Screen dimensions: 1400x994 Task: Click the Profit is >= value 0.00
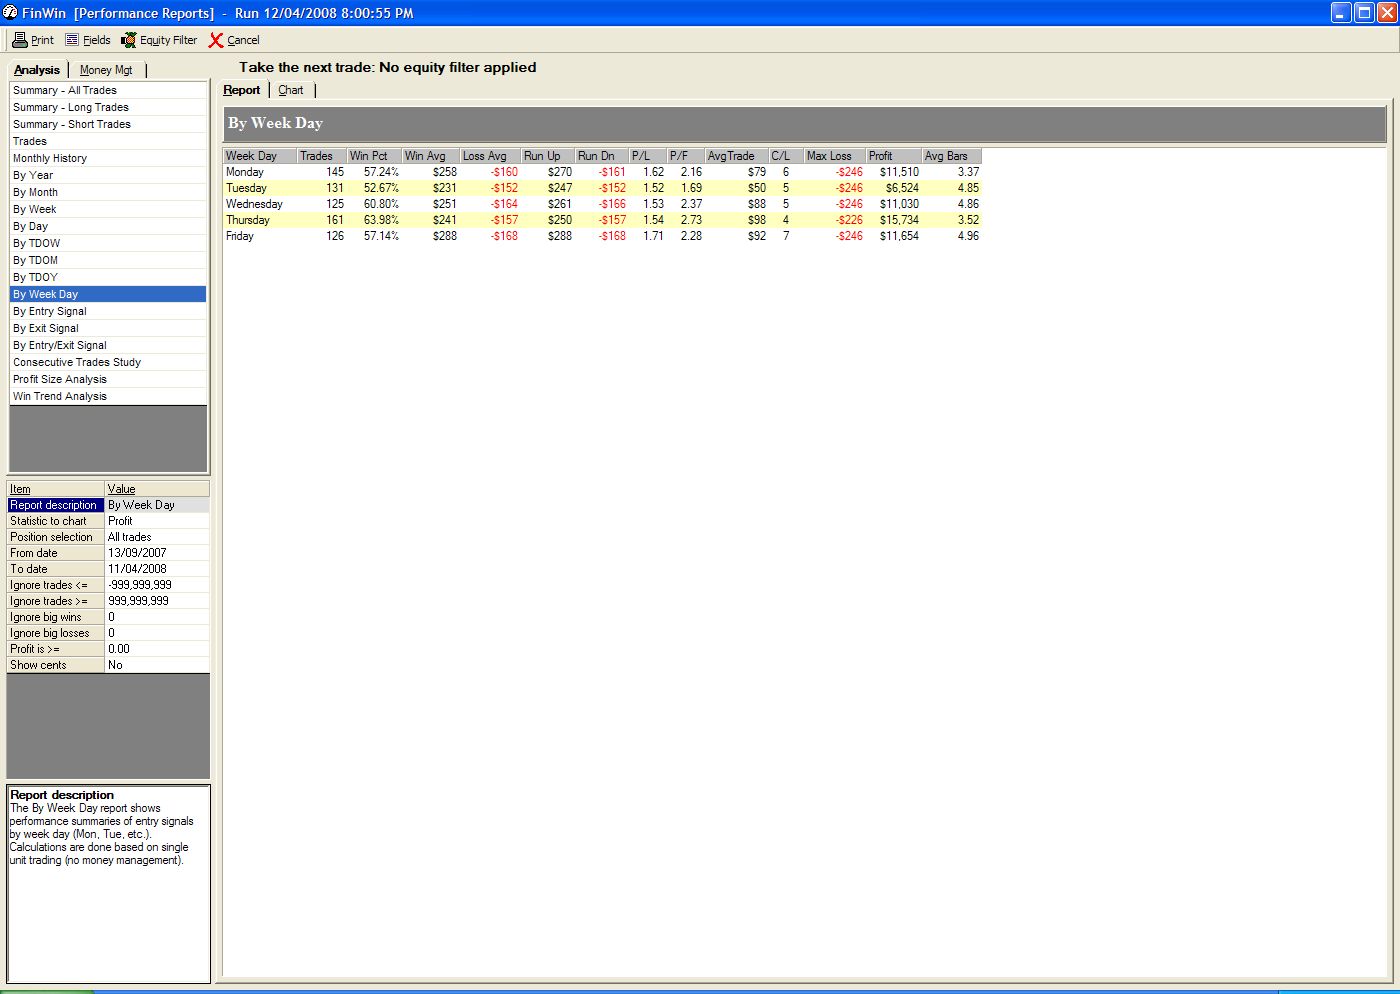(157, 649)
